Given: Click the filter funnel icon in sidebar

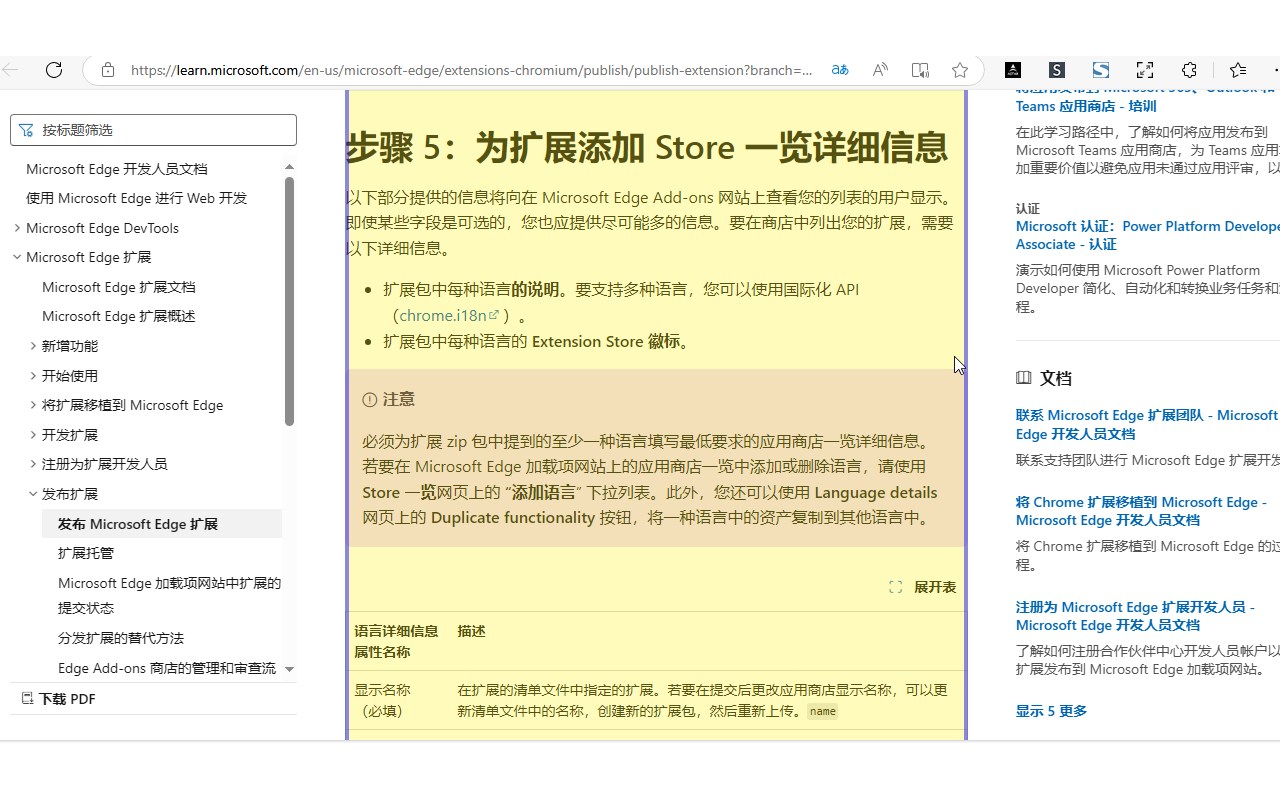Looking at the screenshot, I should [x=27, y=130].
